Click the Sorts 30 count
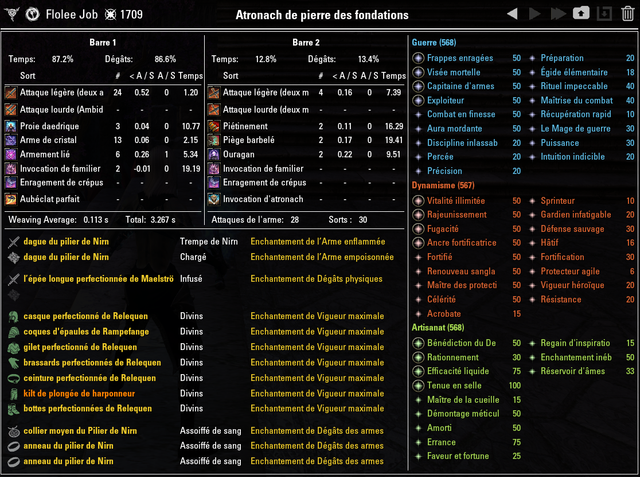The width and height of the screenshot is (640, 477). [x=363, y=220]
